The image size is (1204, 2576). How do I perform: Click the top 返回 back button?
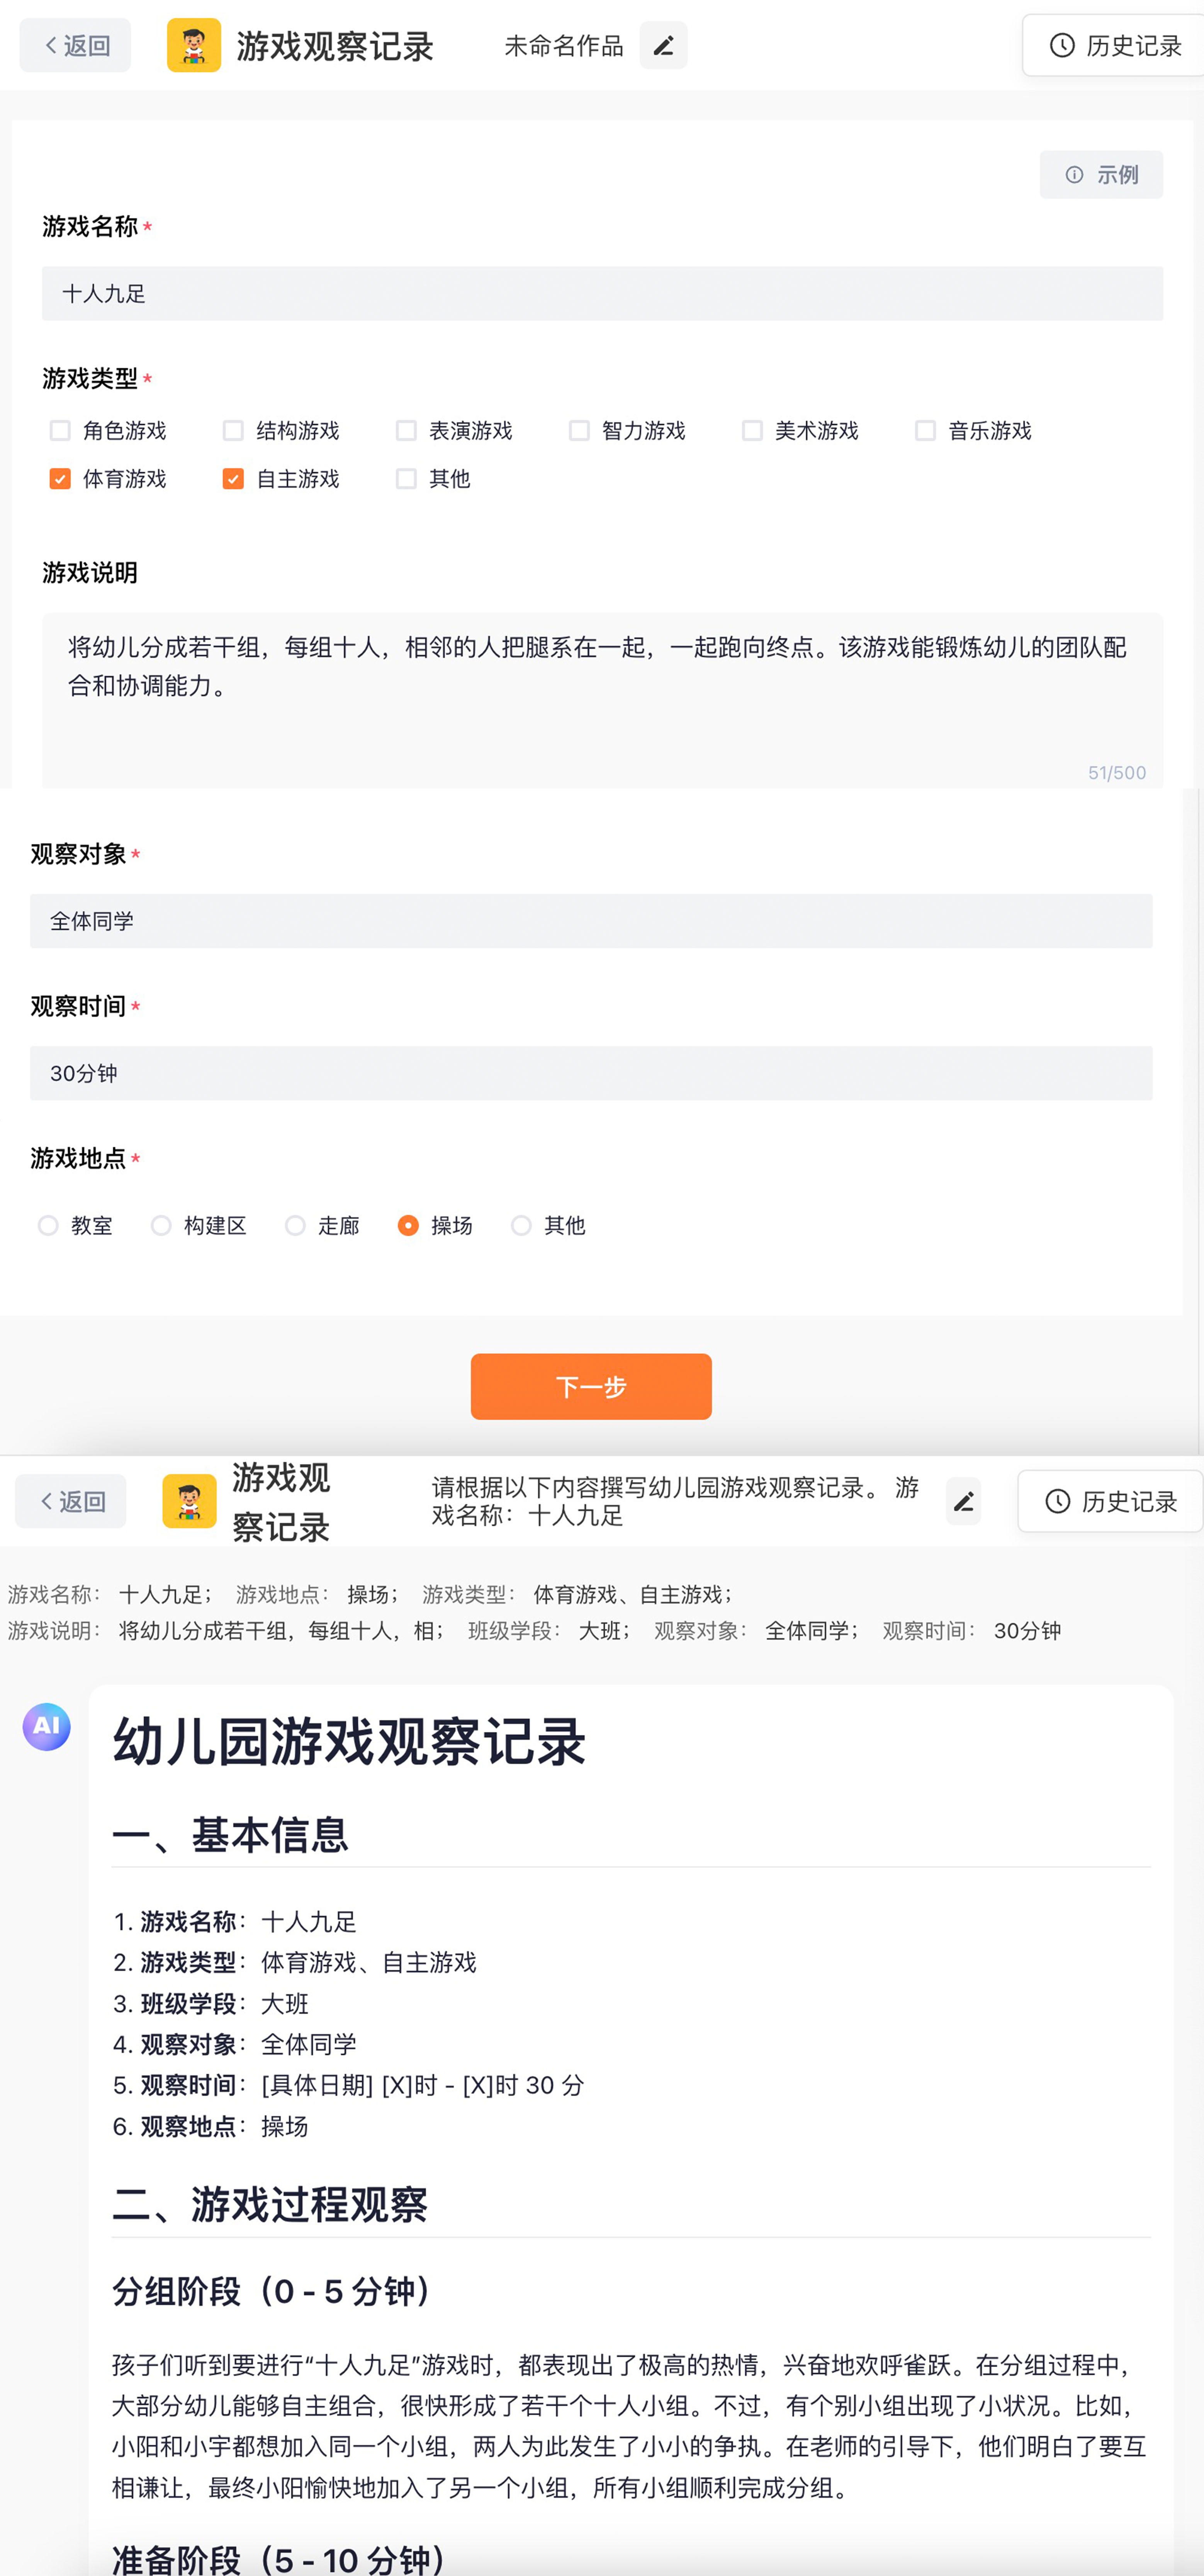(75, 45)
